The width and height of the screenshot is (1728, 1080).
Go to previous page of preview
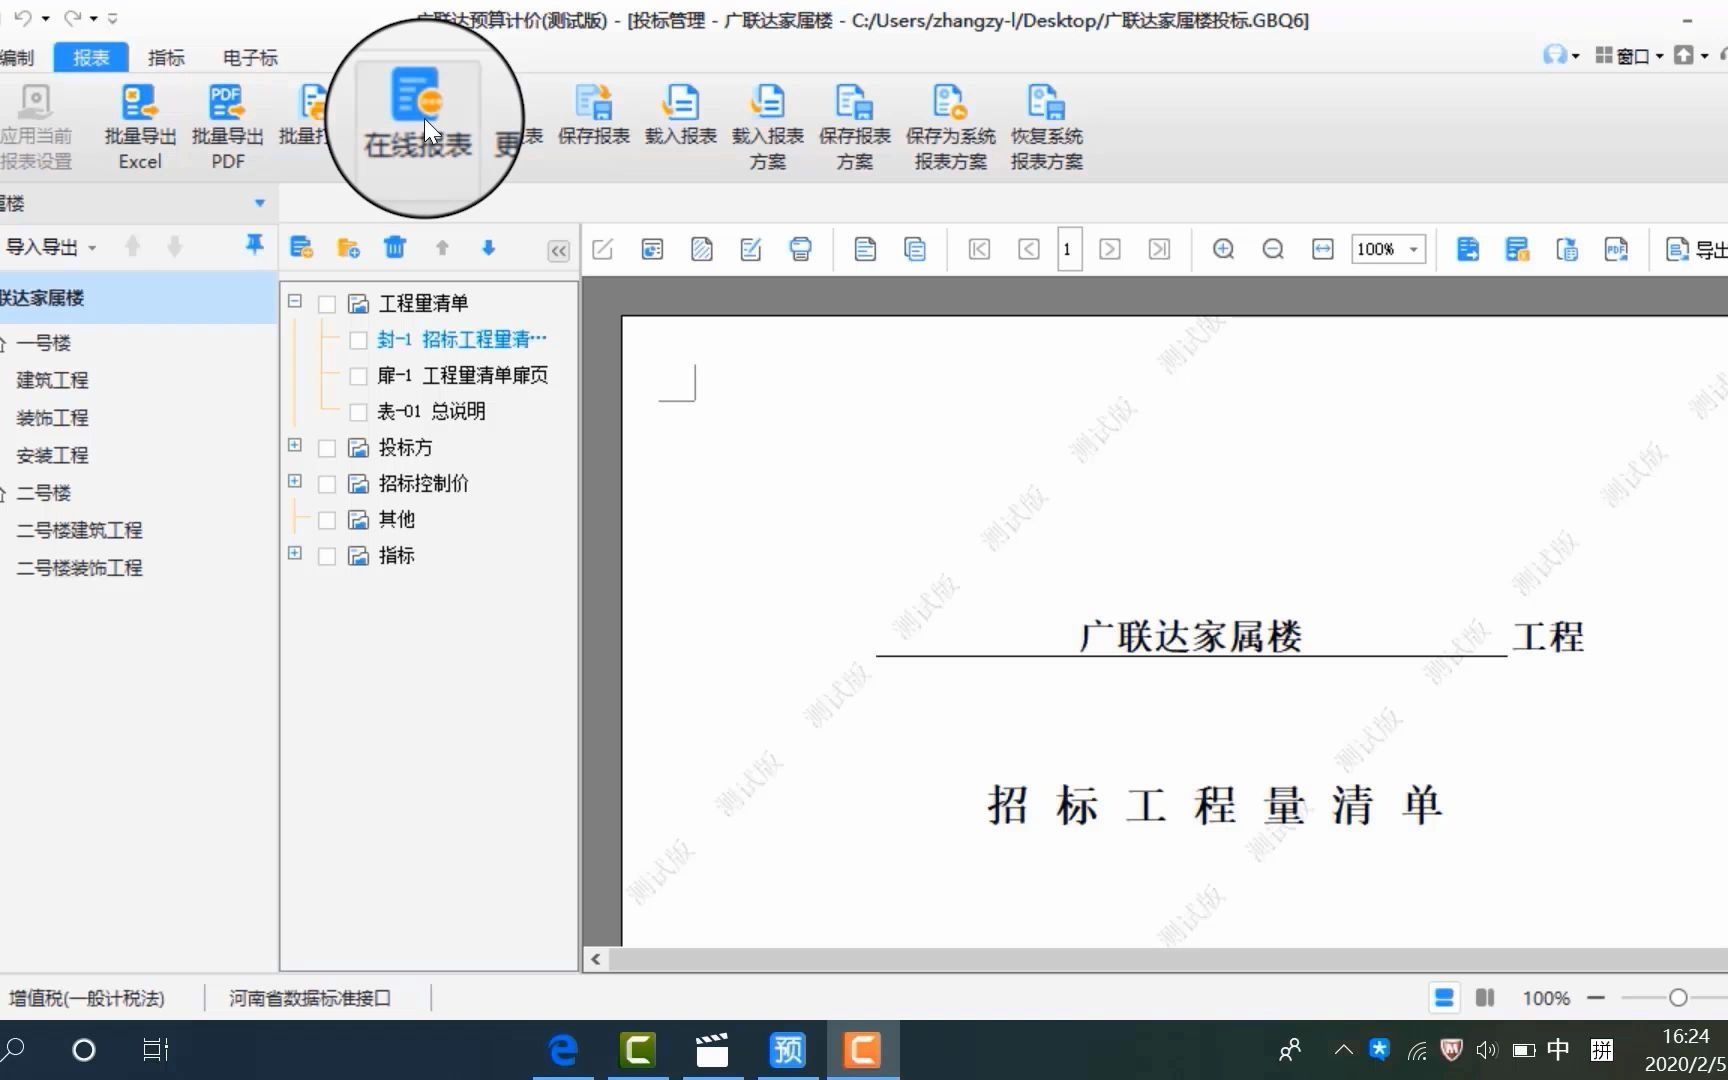pos(1029,249)
